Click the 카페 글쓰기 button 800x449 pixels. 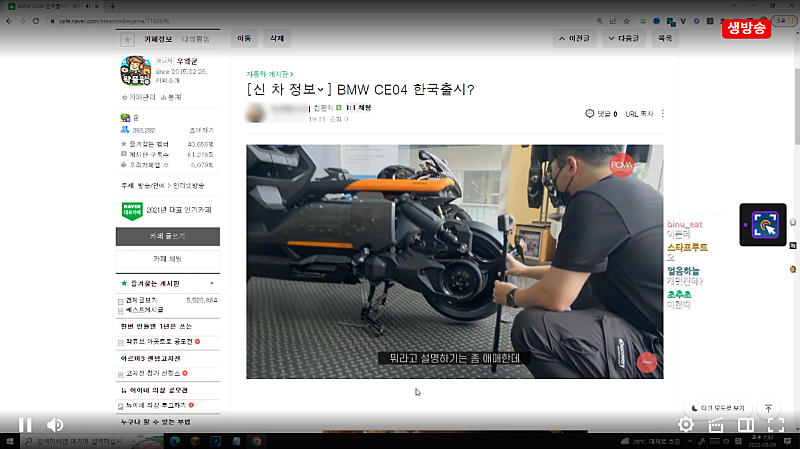point(168,237)
